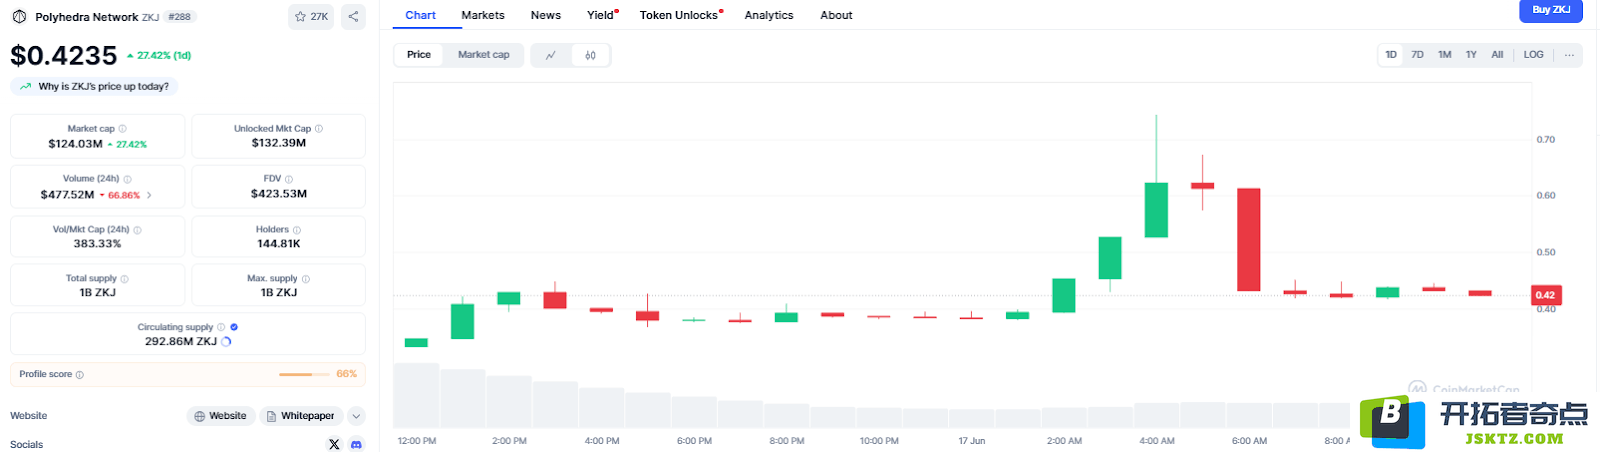Click the Polyhedra Network coin logo

18,17
